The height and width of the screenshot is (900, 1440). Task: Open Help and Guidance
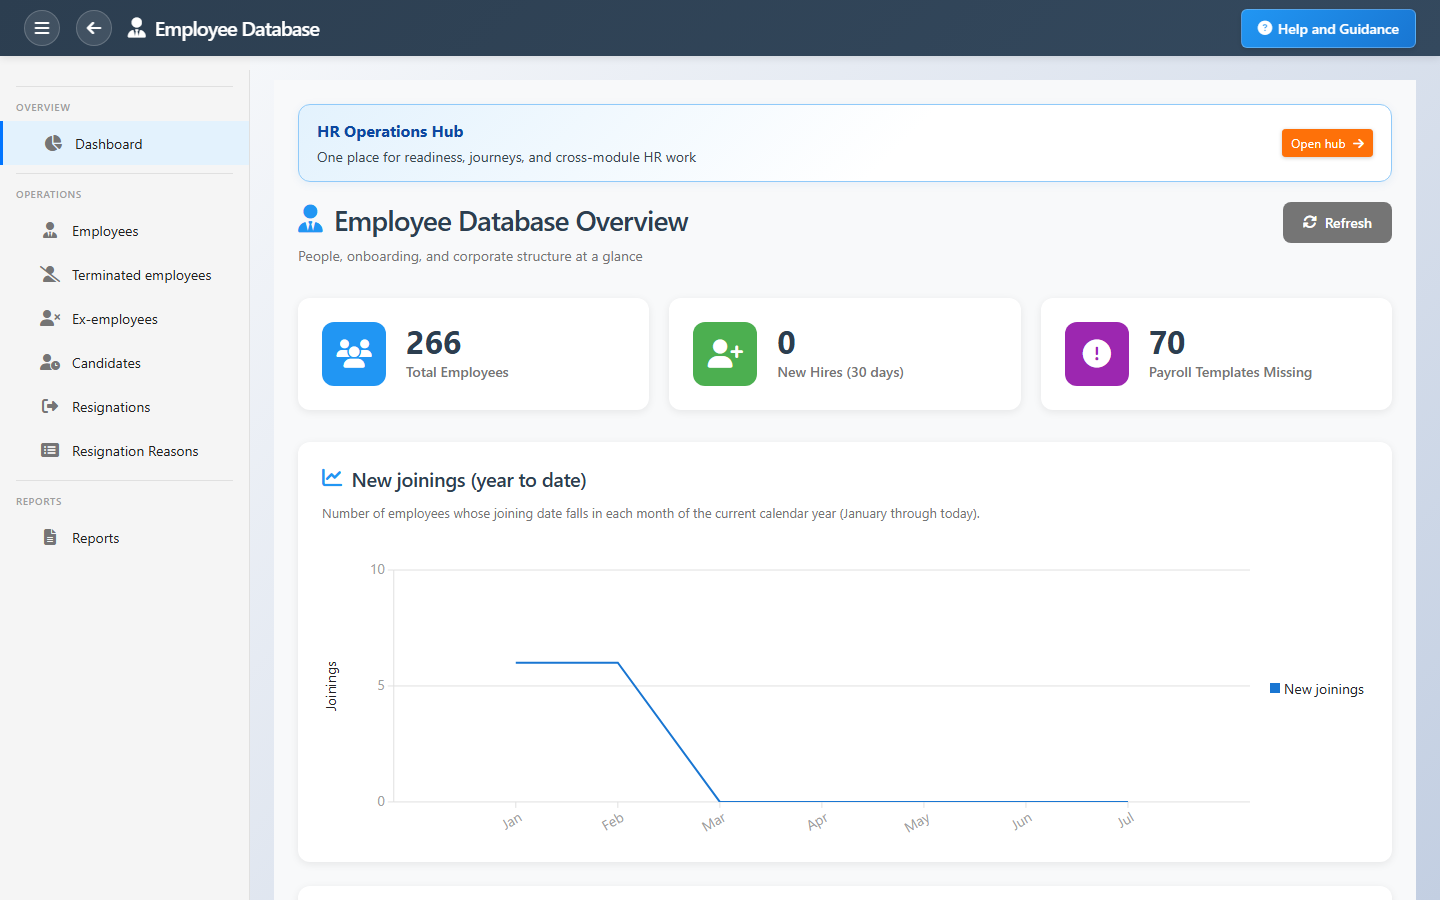click(1328, 28)
